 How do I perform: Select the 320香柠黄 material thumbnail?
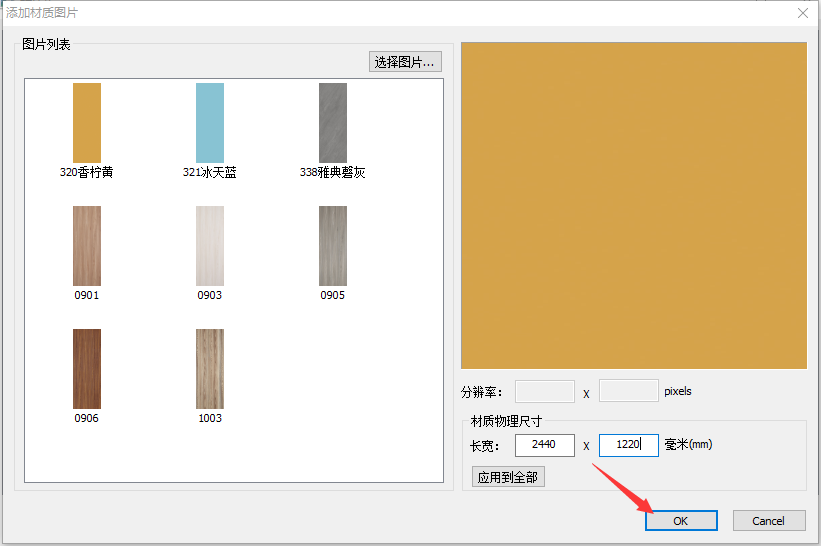coord(87,123)
